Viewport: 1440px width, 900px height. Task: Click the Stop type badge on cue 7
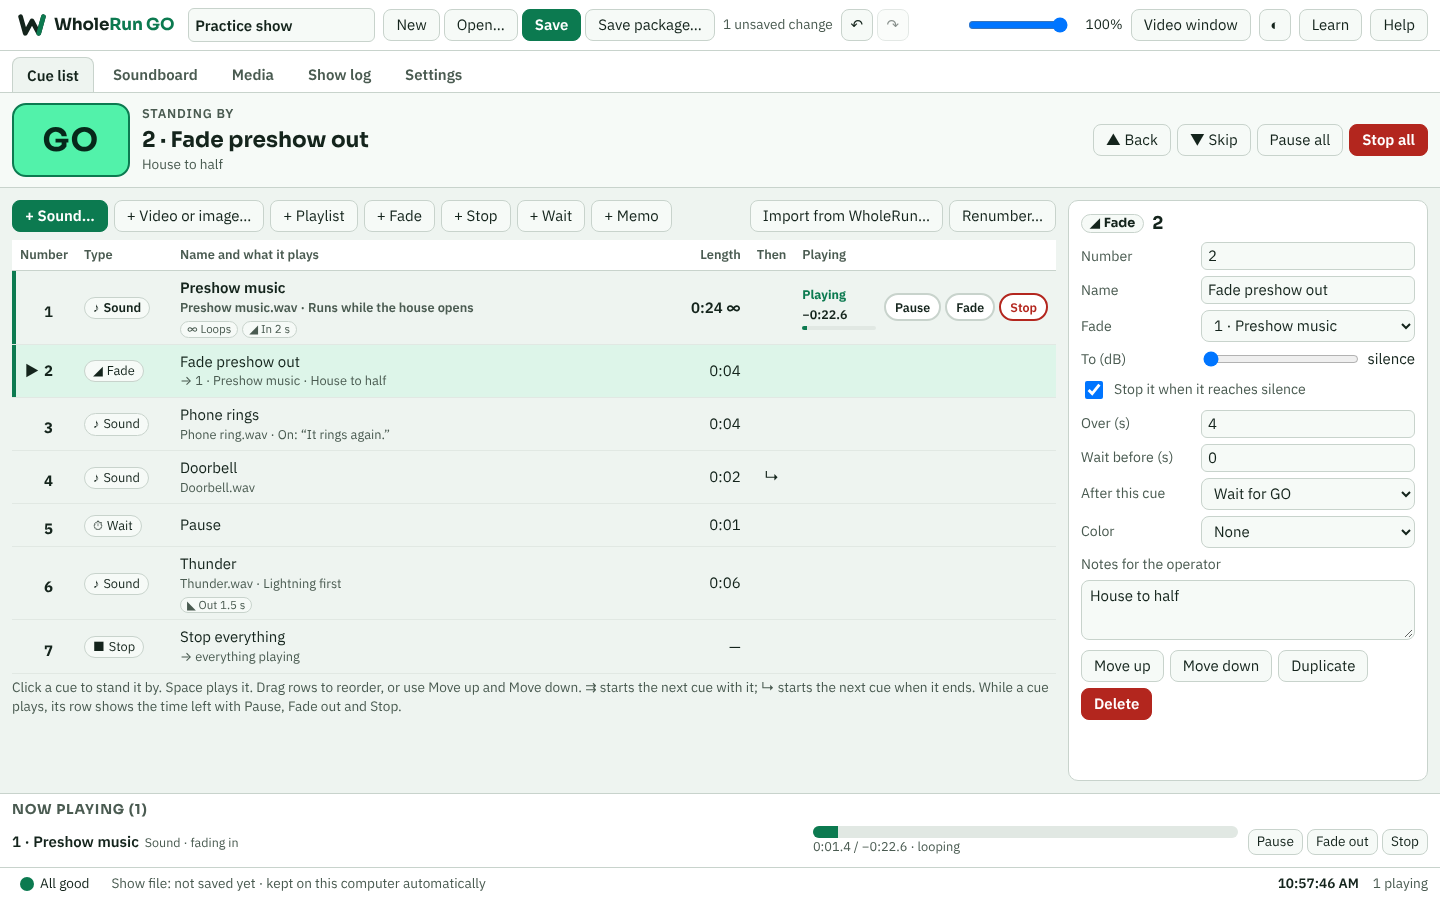coord(114,647)
